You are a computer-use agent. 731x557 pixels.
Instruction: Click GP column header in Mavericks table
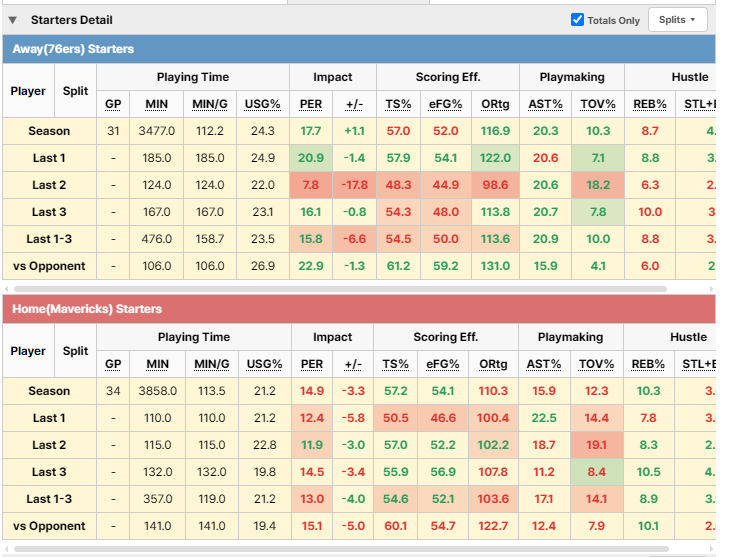point(113,364)
